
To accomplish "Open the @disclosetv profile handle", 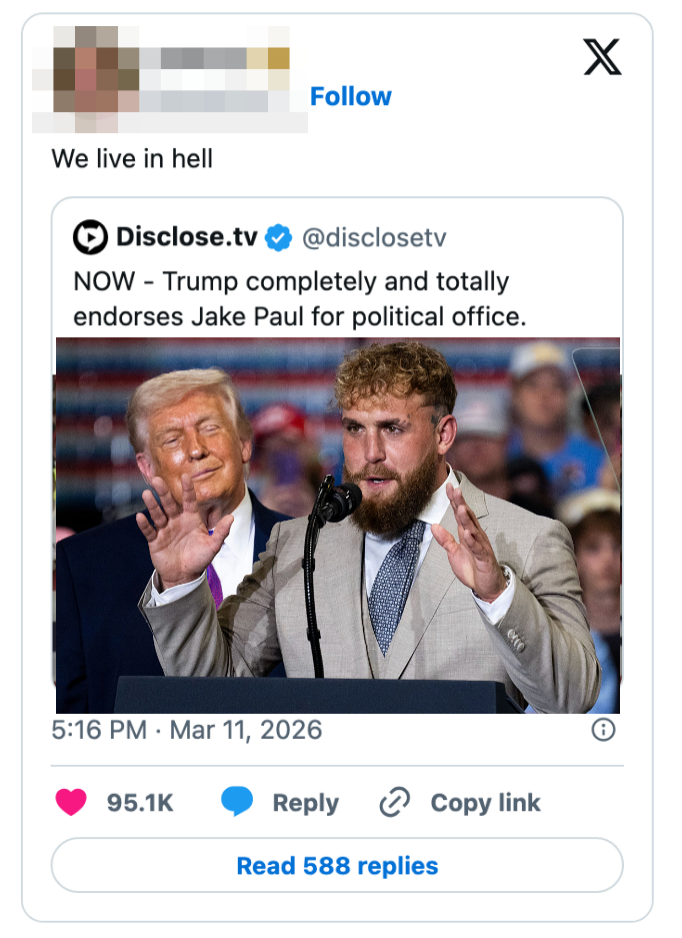I will click(375, 238).
